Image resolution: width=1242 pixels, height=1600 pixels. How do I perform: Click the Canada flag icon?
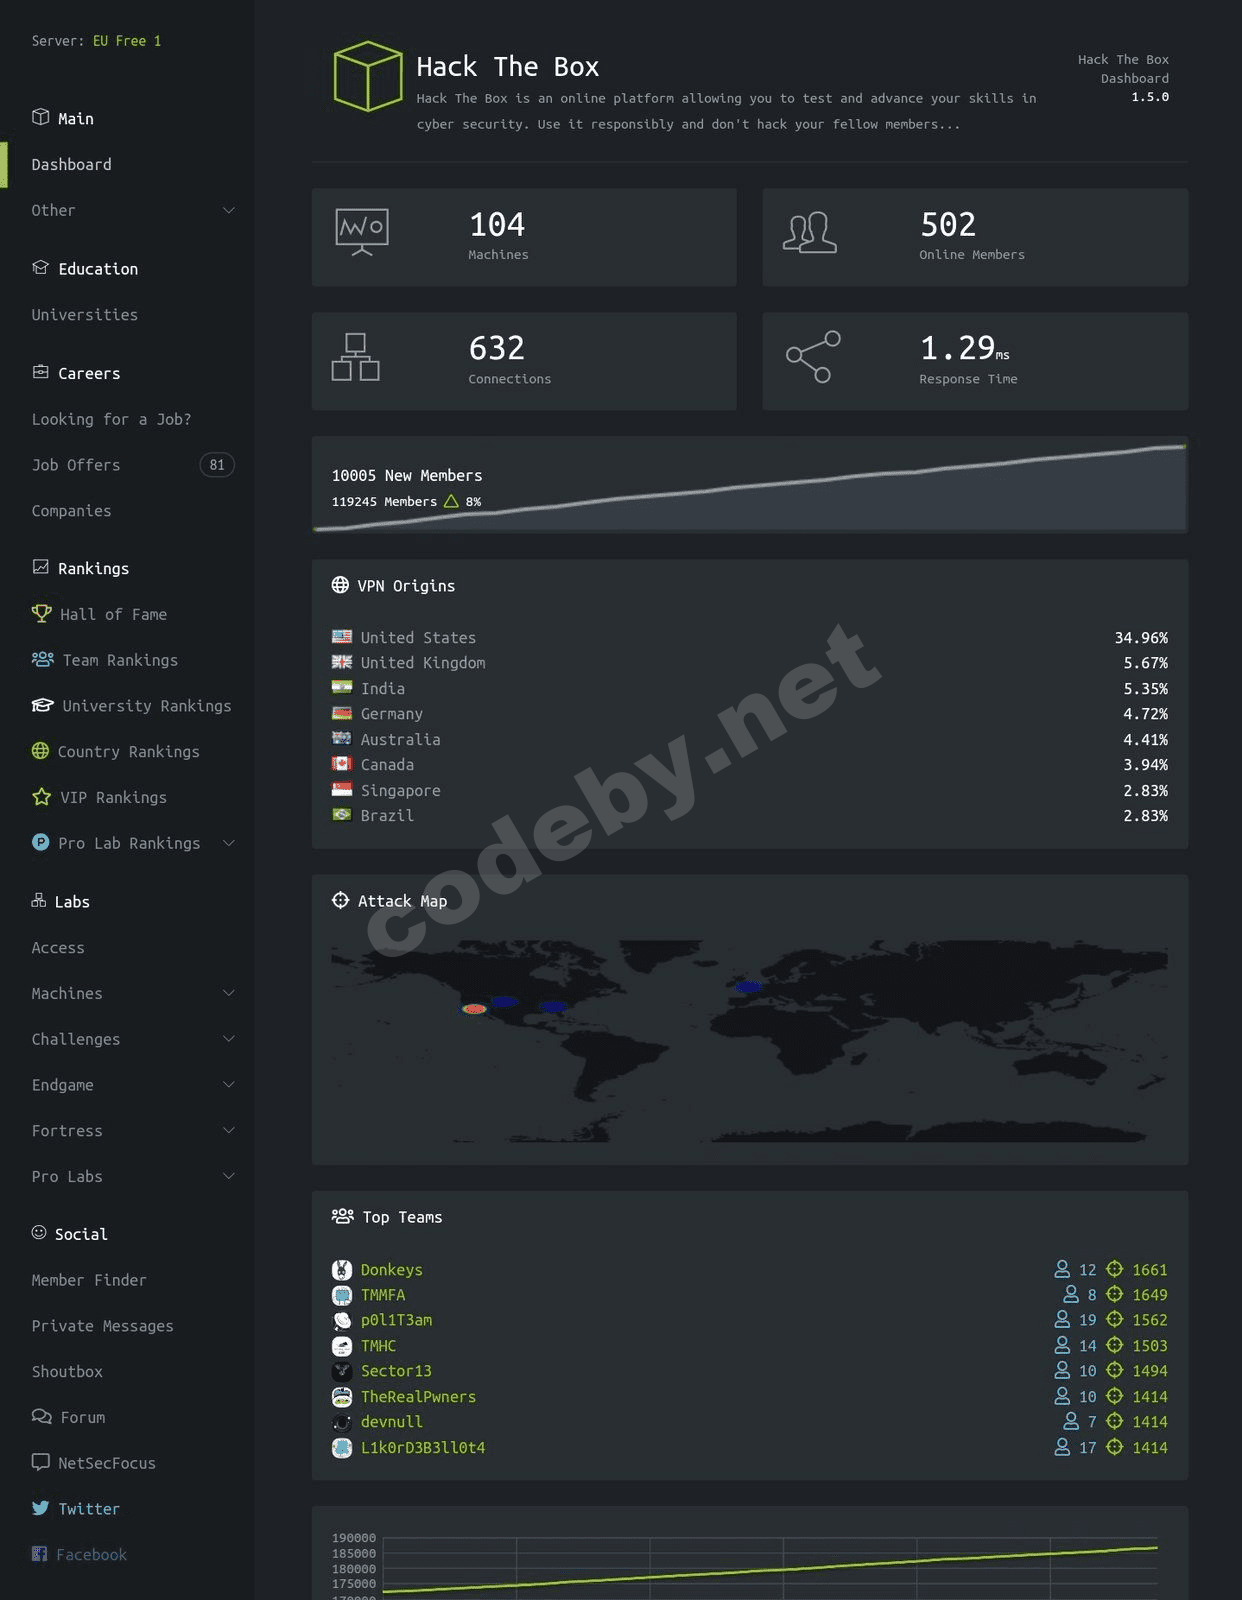(x=342, y=763)
